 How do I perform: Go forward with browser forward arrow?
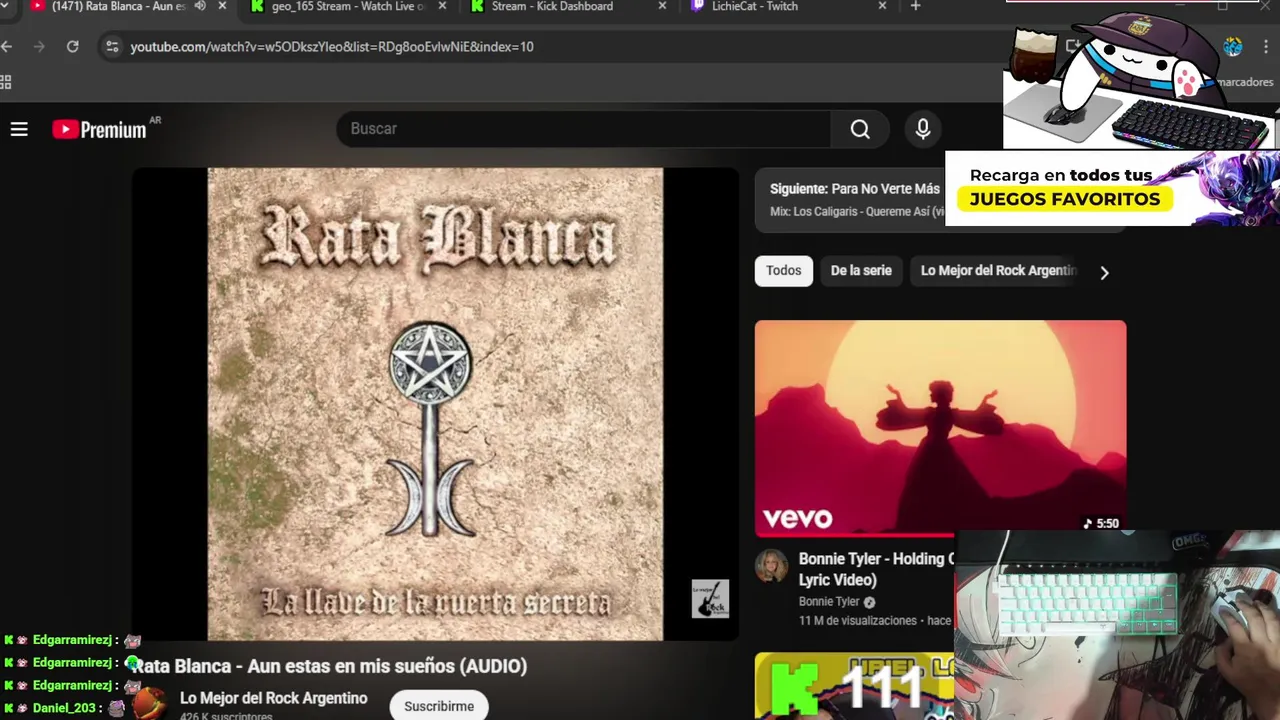(x=39, y=46)
